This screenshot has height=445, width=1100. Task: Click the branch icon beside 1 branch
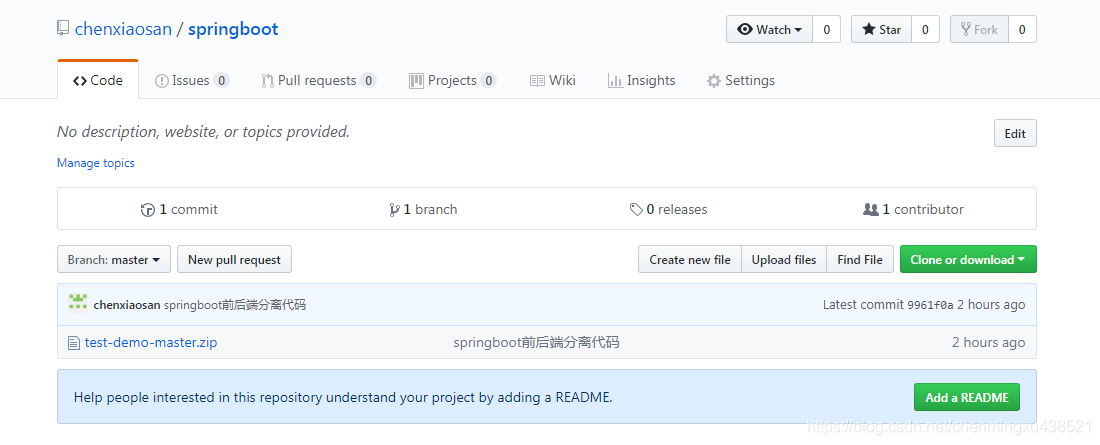point(394,210)
